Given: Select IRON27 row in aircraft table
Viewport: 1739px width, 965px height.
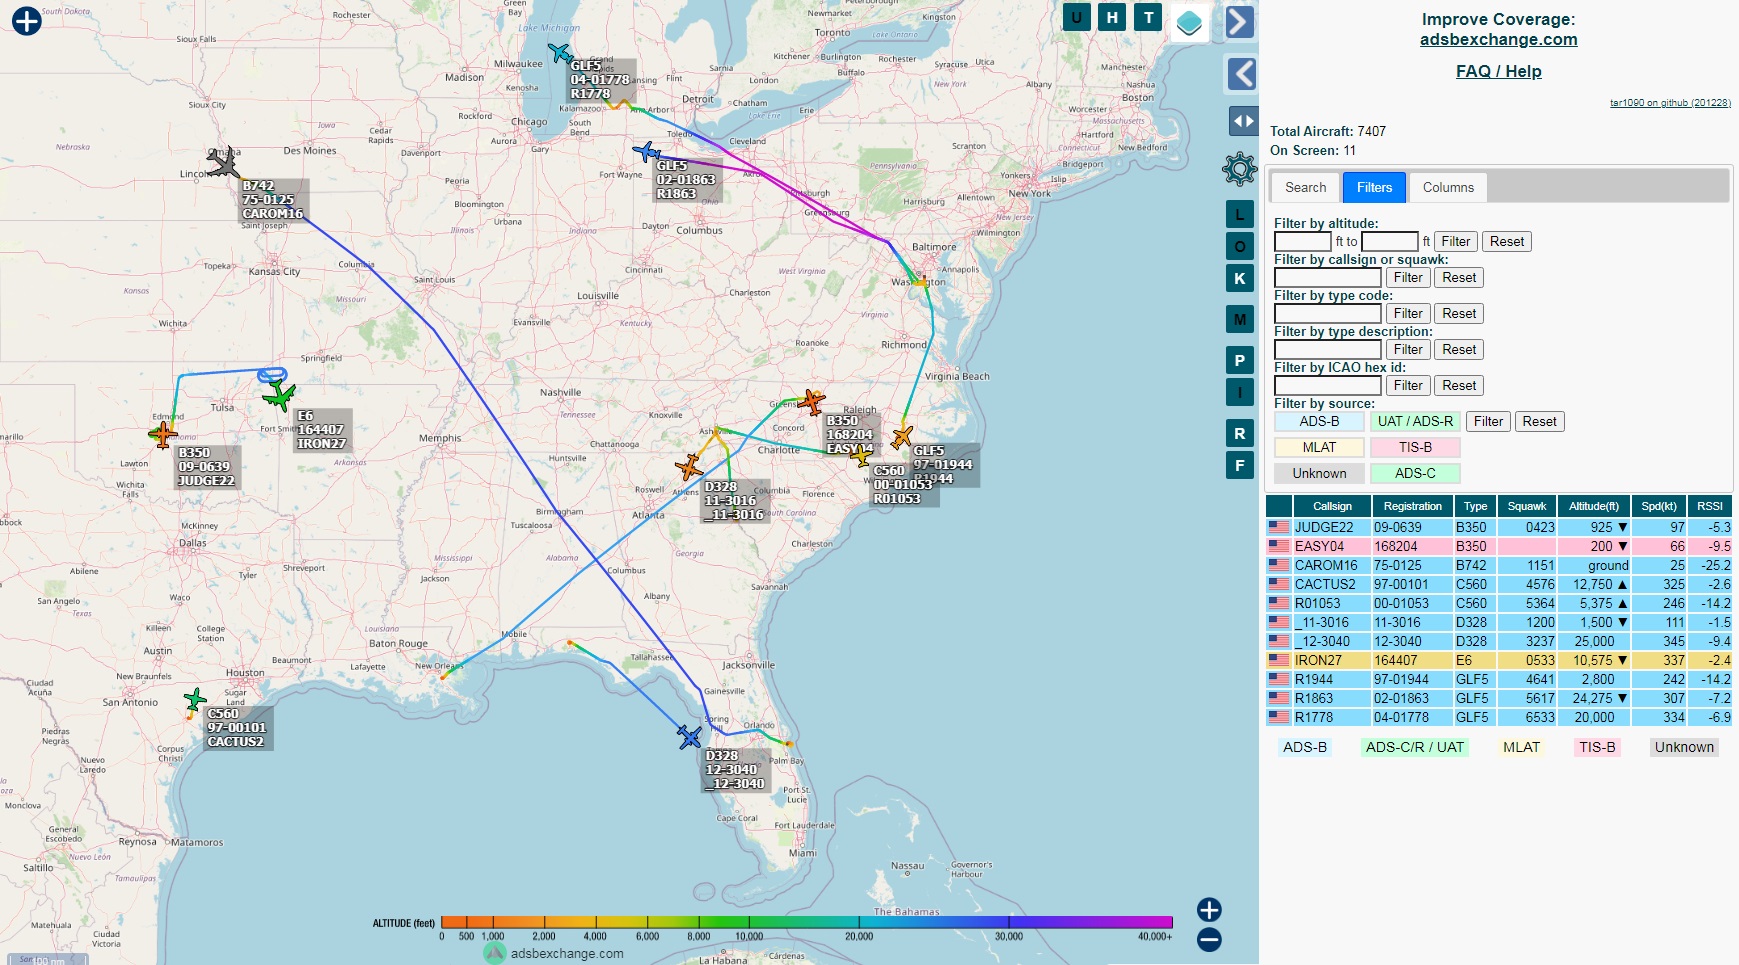Looking at the screenshot, I should coord(1499,660).
